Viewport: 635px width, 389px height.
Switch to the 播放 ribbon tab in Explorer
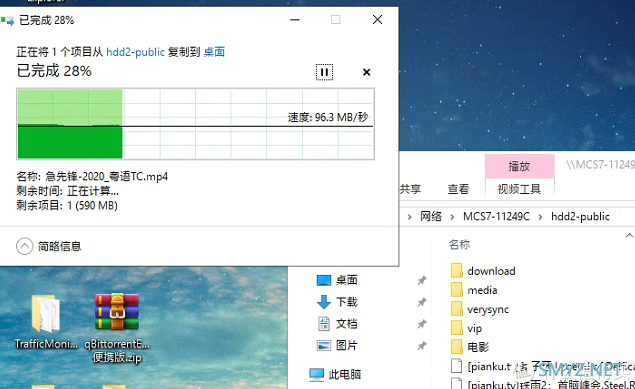tap(519, 166)
